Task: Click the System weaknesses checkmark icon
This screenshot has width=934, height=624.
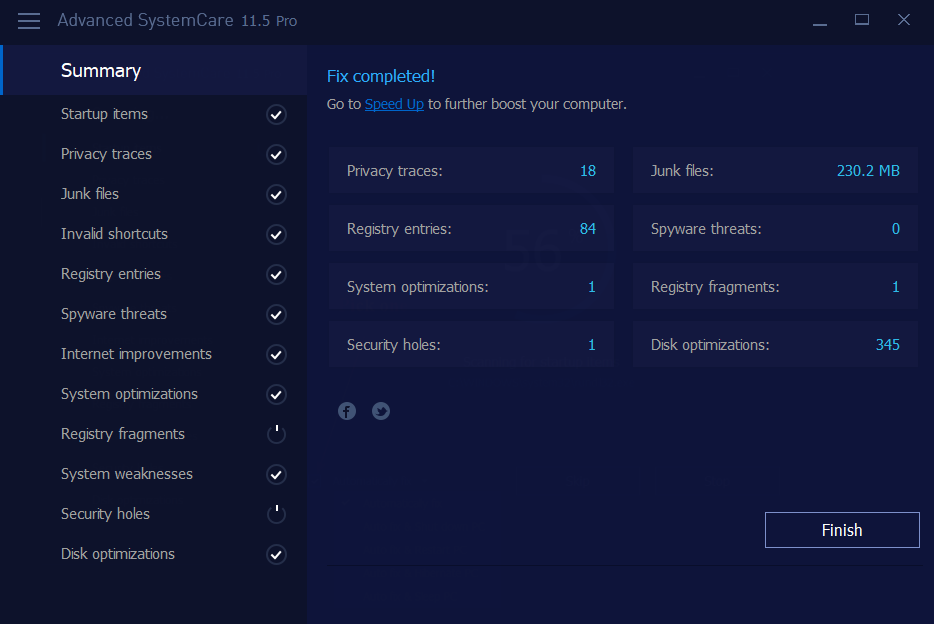Action: pyautogui.click(x=276, y=475)
